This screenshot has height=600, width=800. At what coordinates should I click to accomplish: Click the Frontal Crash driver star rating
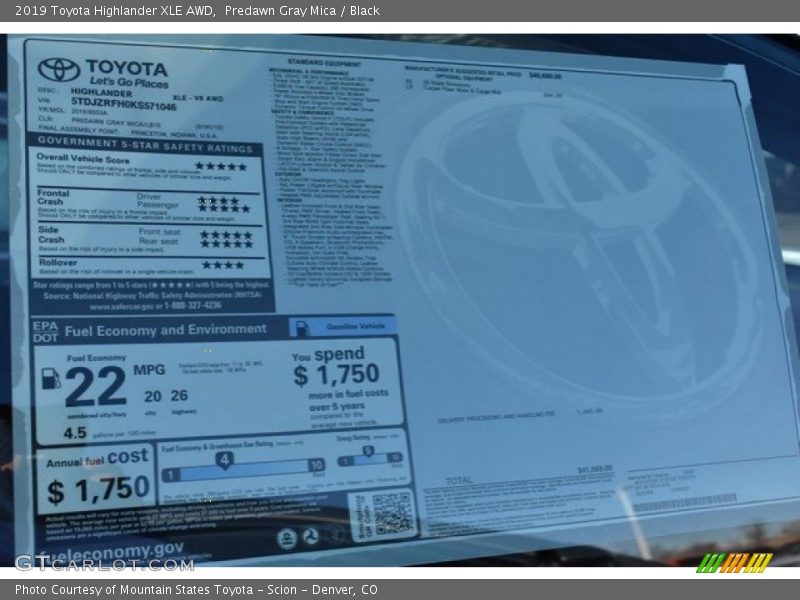tap(218, 201)
